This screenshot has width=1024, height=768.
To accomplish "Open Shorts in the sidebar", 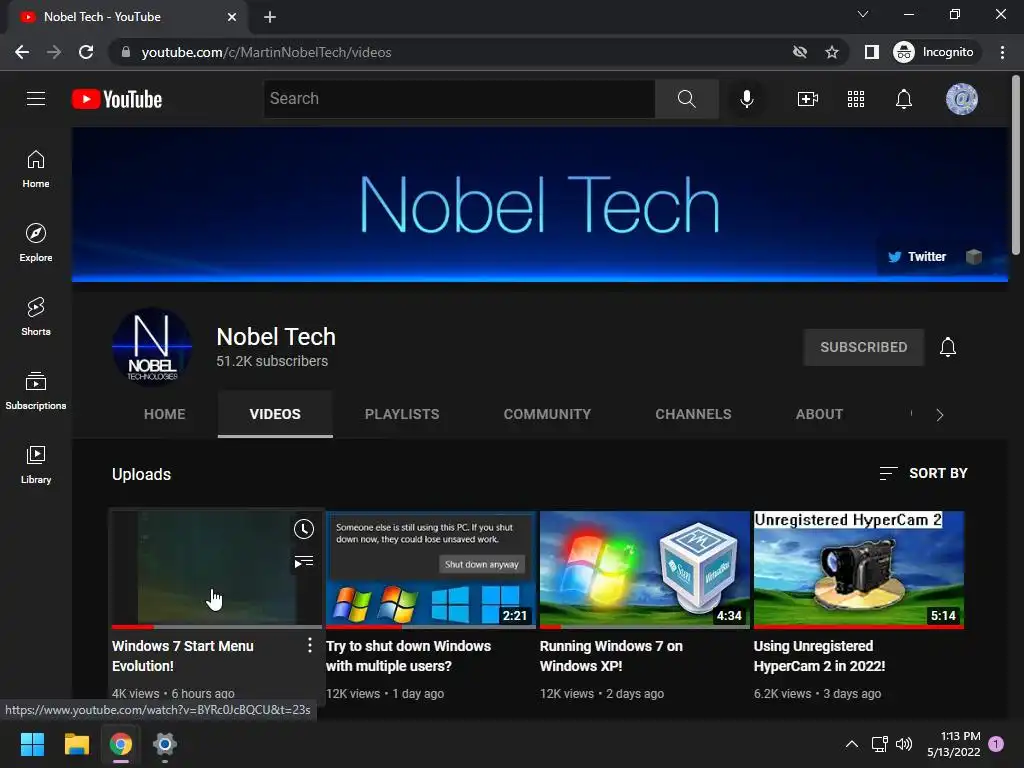I will (x=36, y=317).
